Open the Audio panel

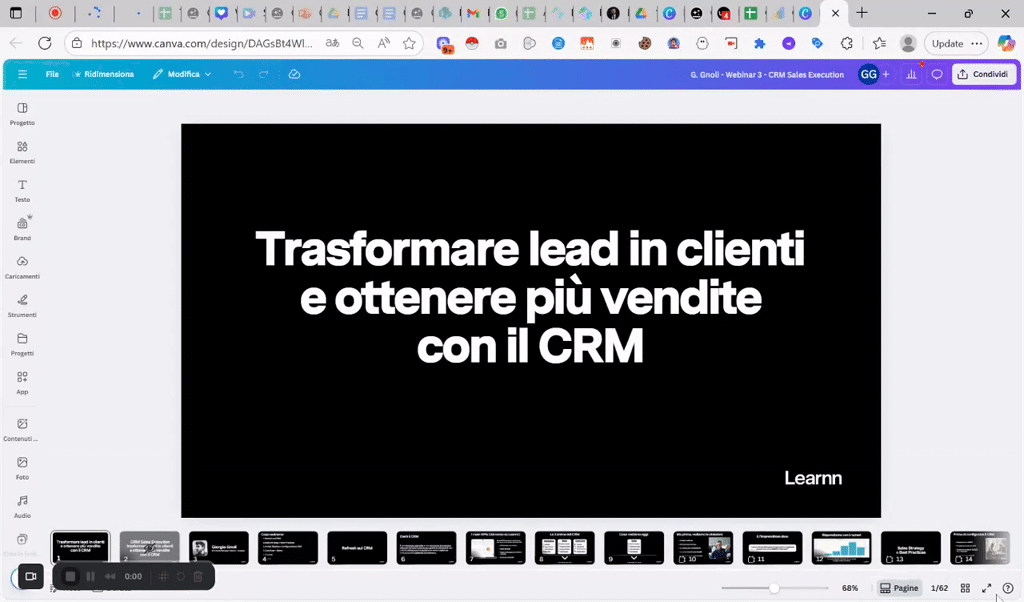point(22,507)
